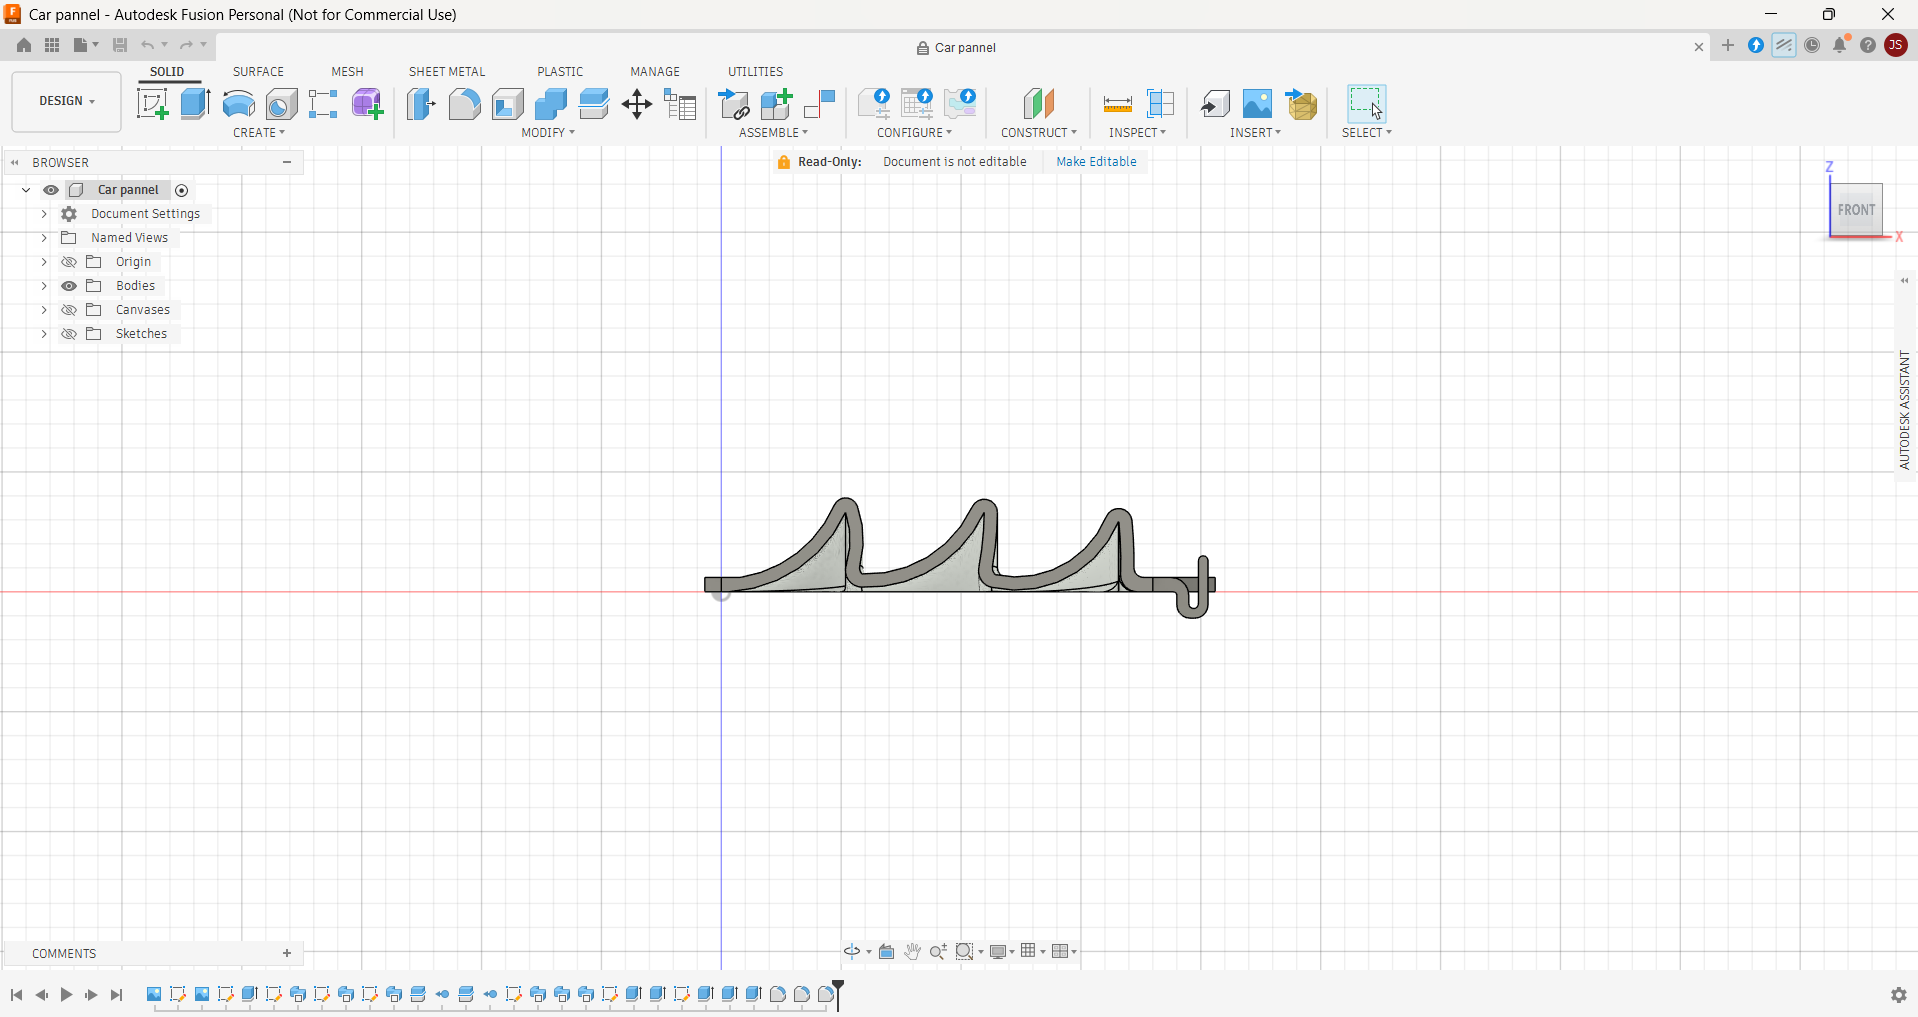Expand Named Views node
Screen dimensions: 1918x1017
pyautogui.click(x=44, y=238)
